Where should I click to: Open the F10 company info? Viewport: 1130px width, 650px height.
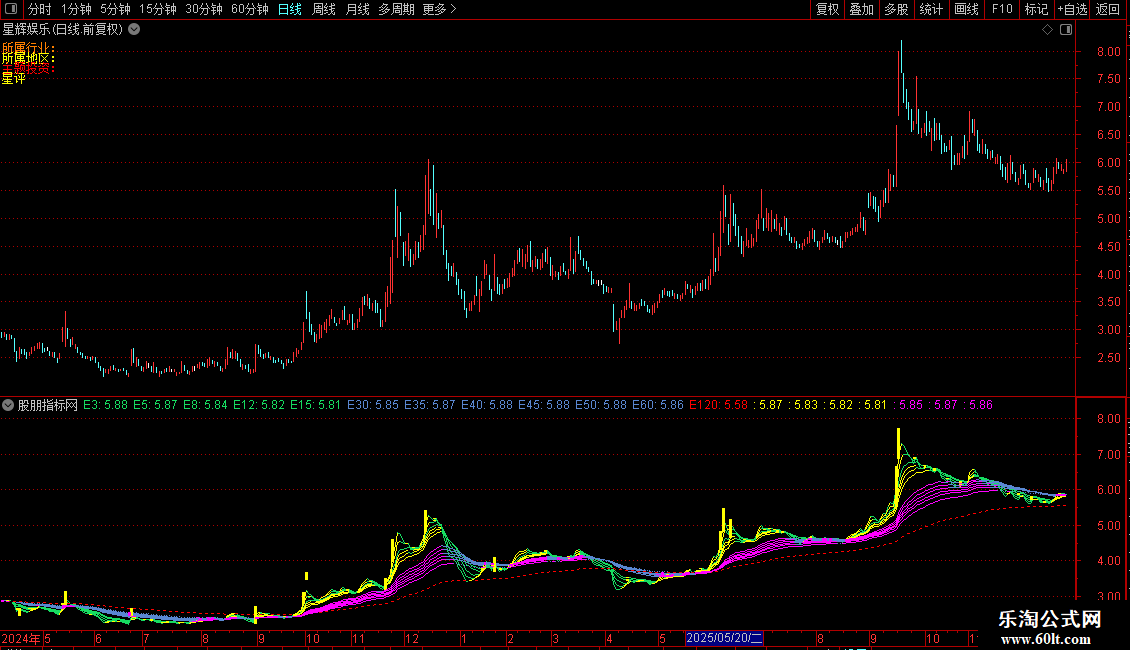[x=1002, y=9]
